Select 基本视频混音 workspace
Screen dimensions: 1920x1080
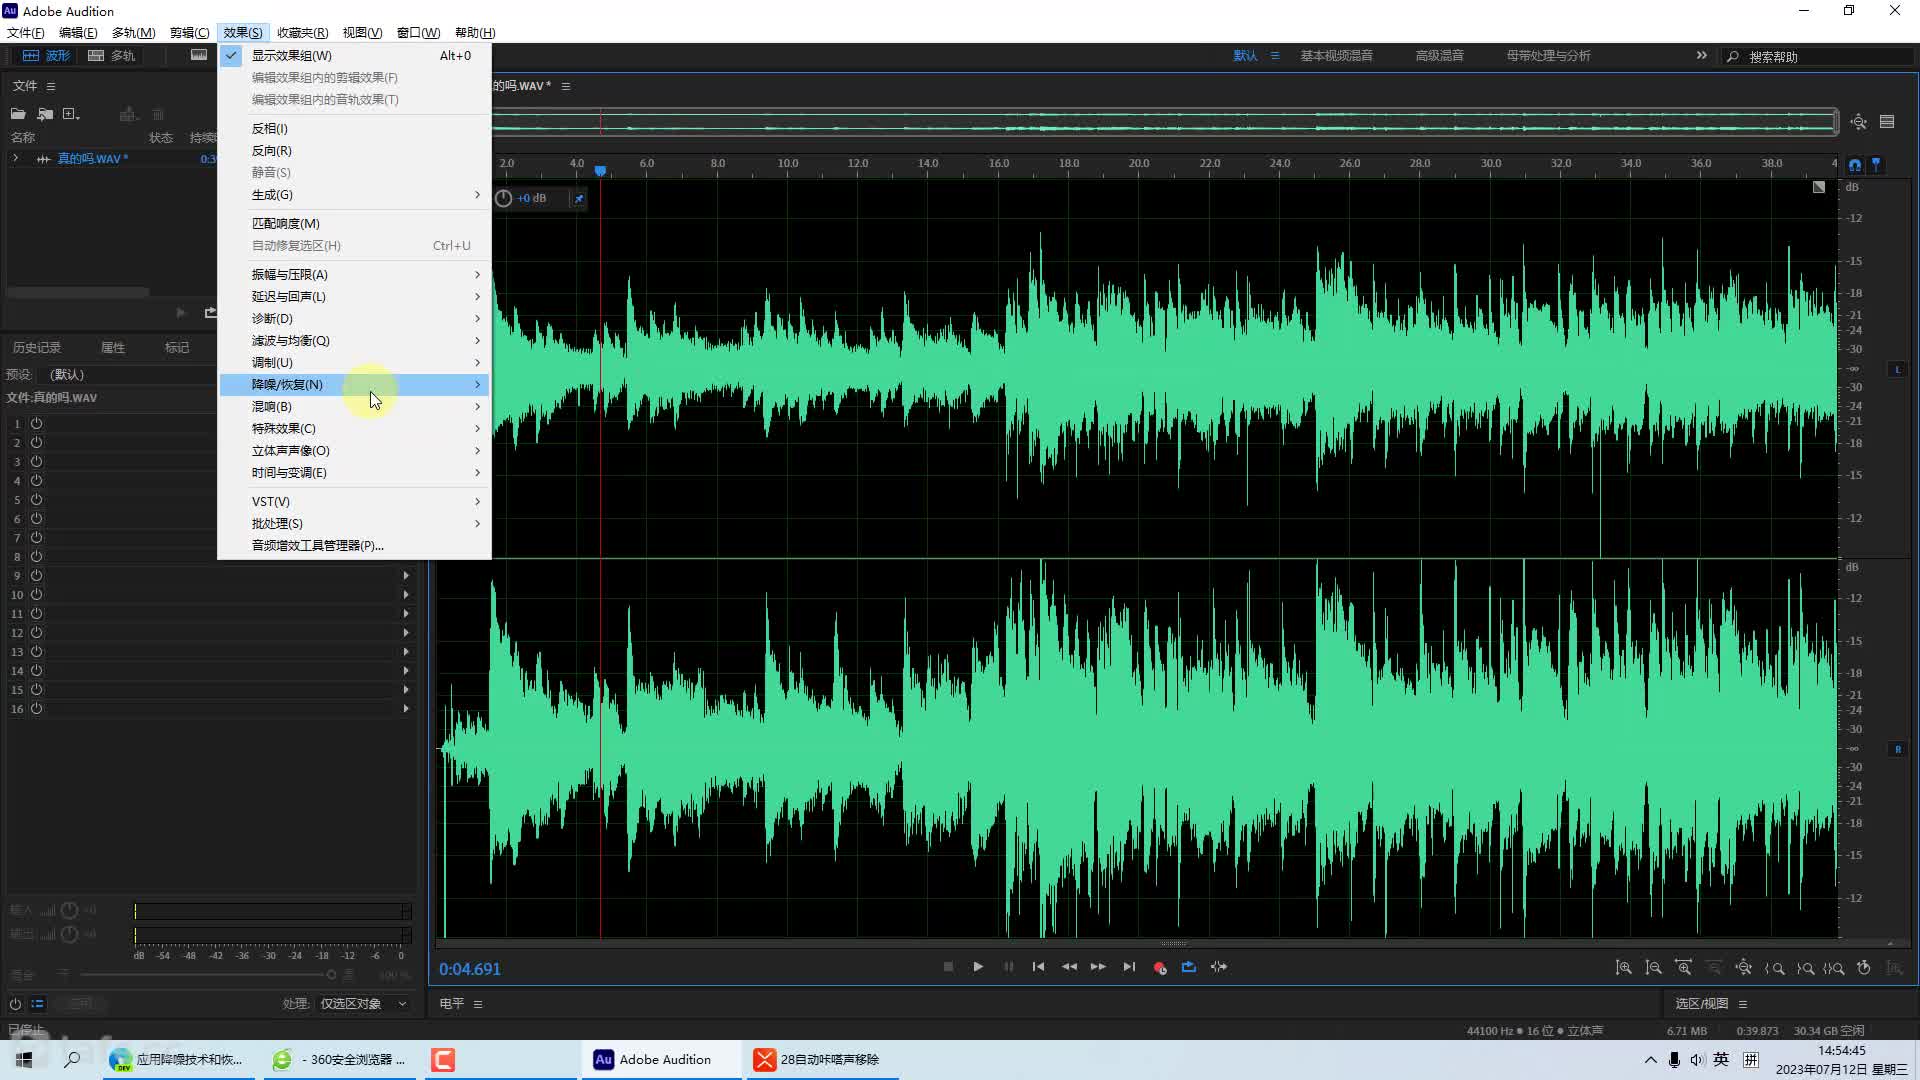tap(1336, 56)
